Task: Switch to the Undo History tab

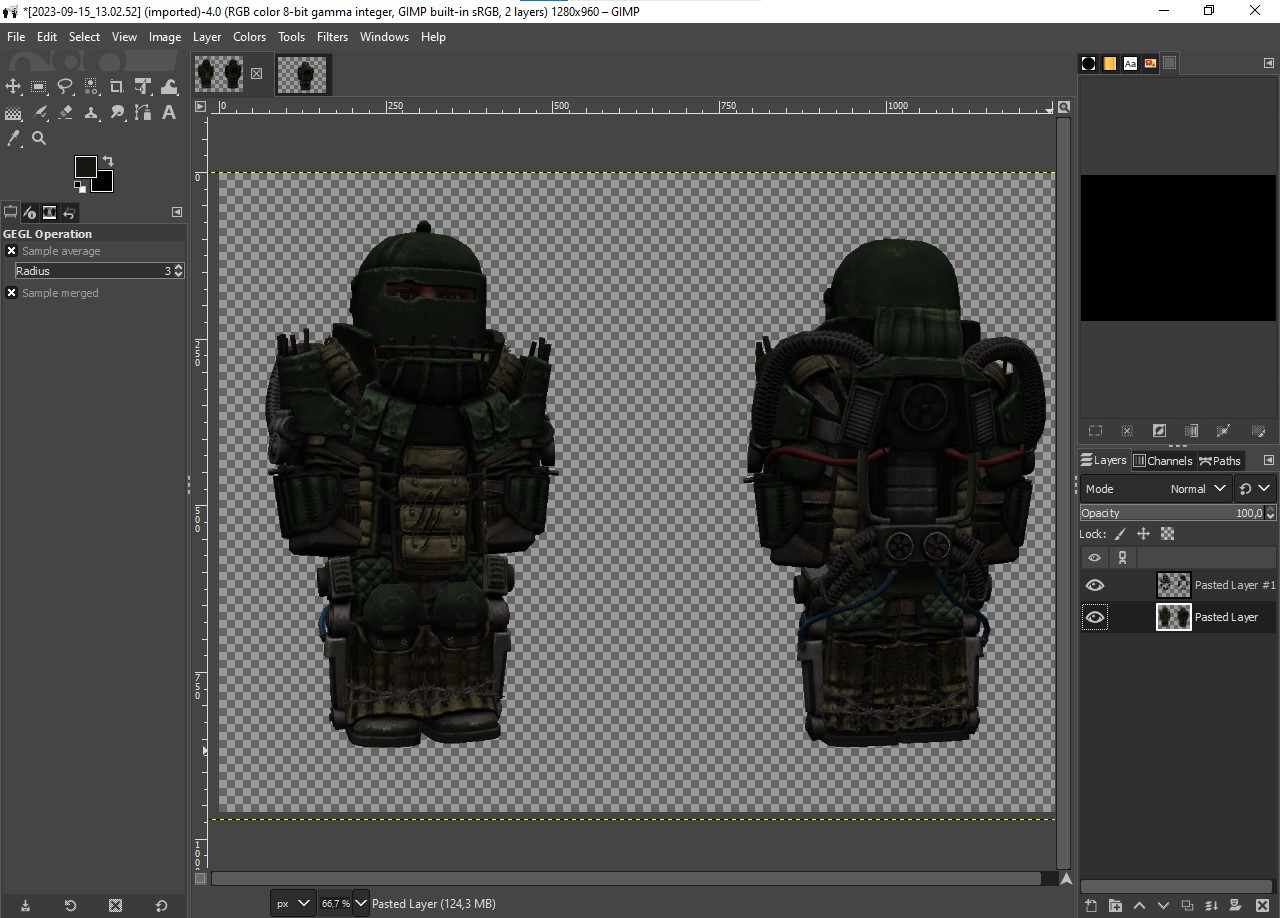Action: coord(69,212)
